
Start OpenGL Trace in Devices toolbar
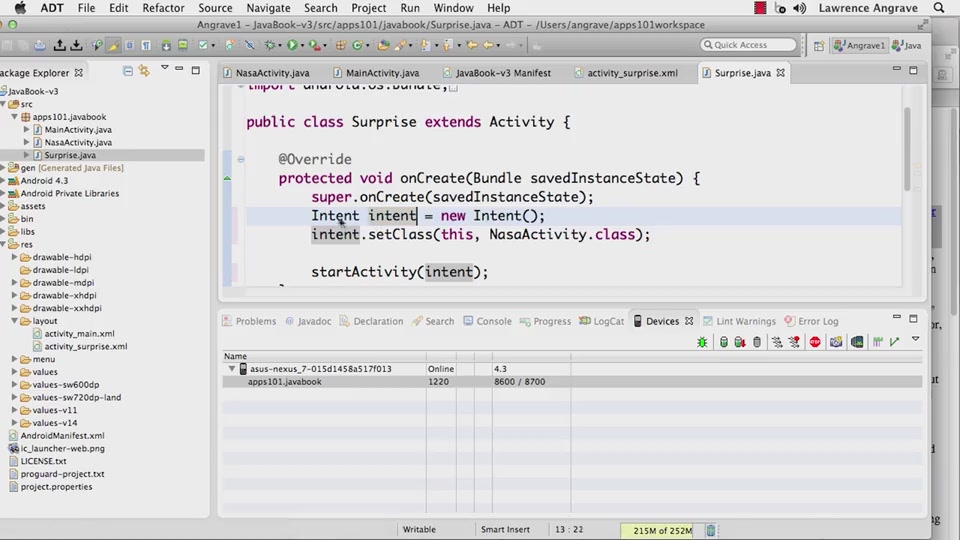click(894, 342)
